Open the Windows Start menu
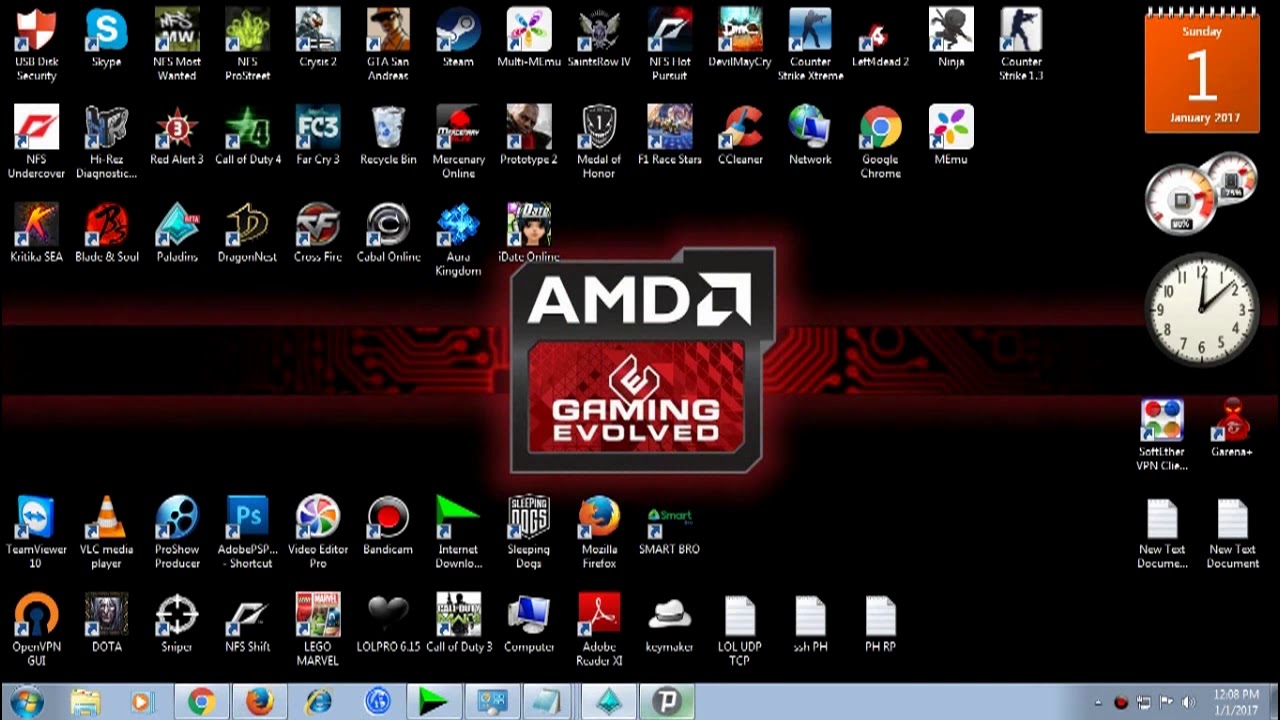 coord(26,702)
